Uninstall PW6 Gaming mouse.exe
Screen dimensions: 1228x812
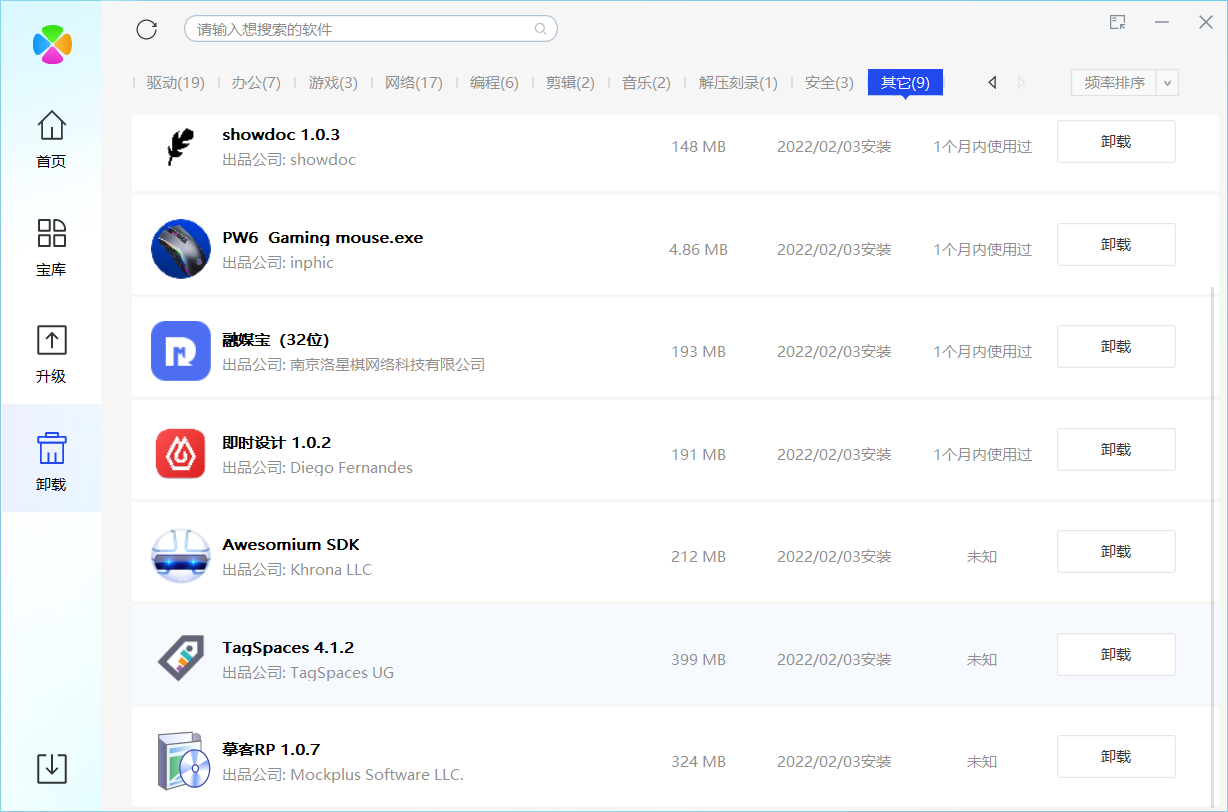pos(1116,244)
